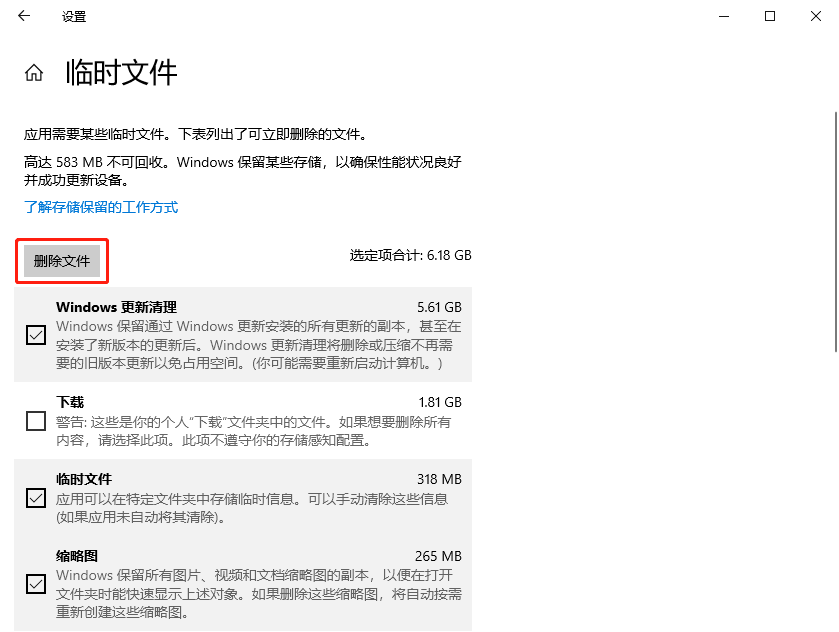Viewport: 839px width, 632px height.
Task: Click the 1.81 GB size value
Action: [439, 401]
